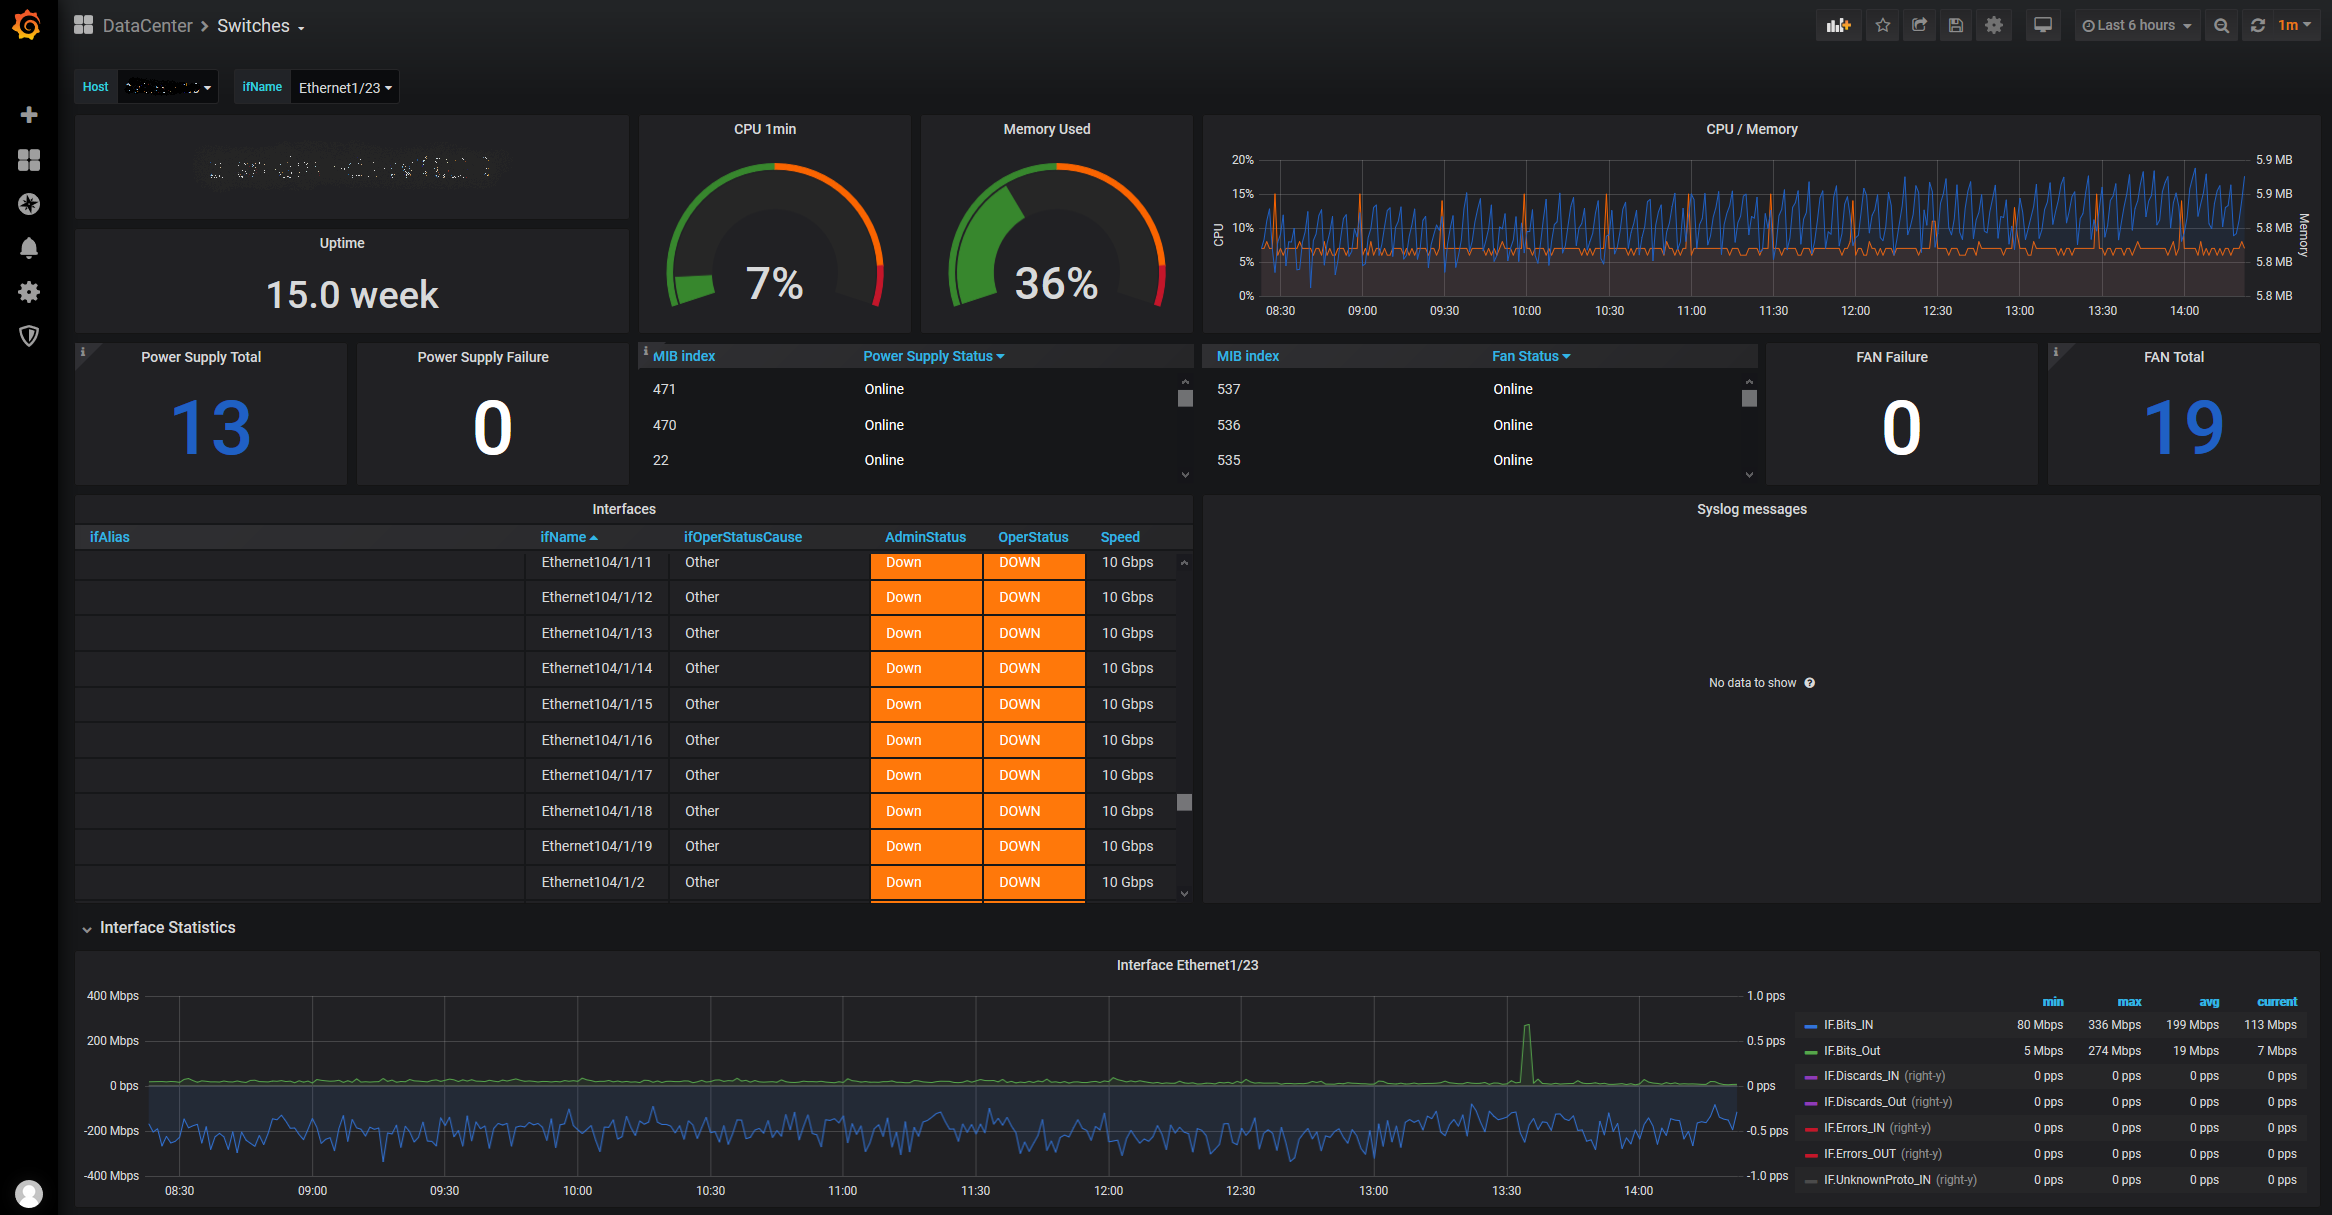The height and width of the screenshot is (1215, 2332).
Task: Toggle IF.Bits_IN series in legend
Action: [x=1848, y=1025]
